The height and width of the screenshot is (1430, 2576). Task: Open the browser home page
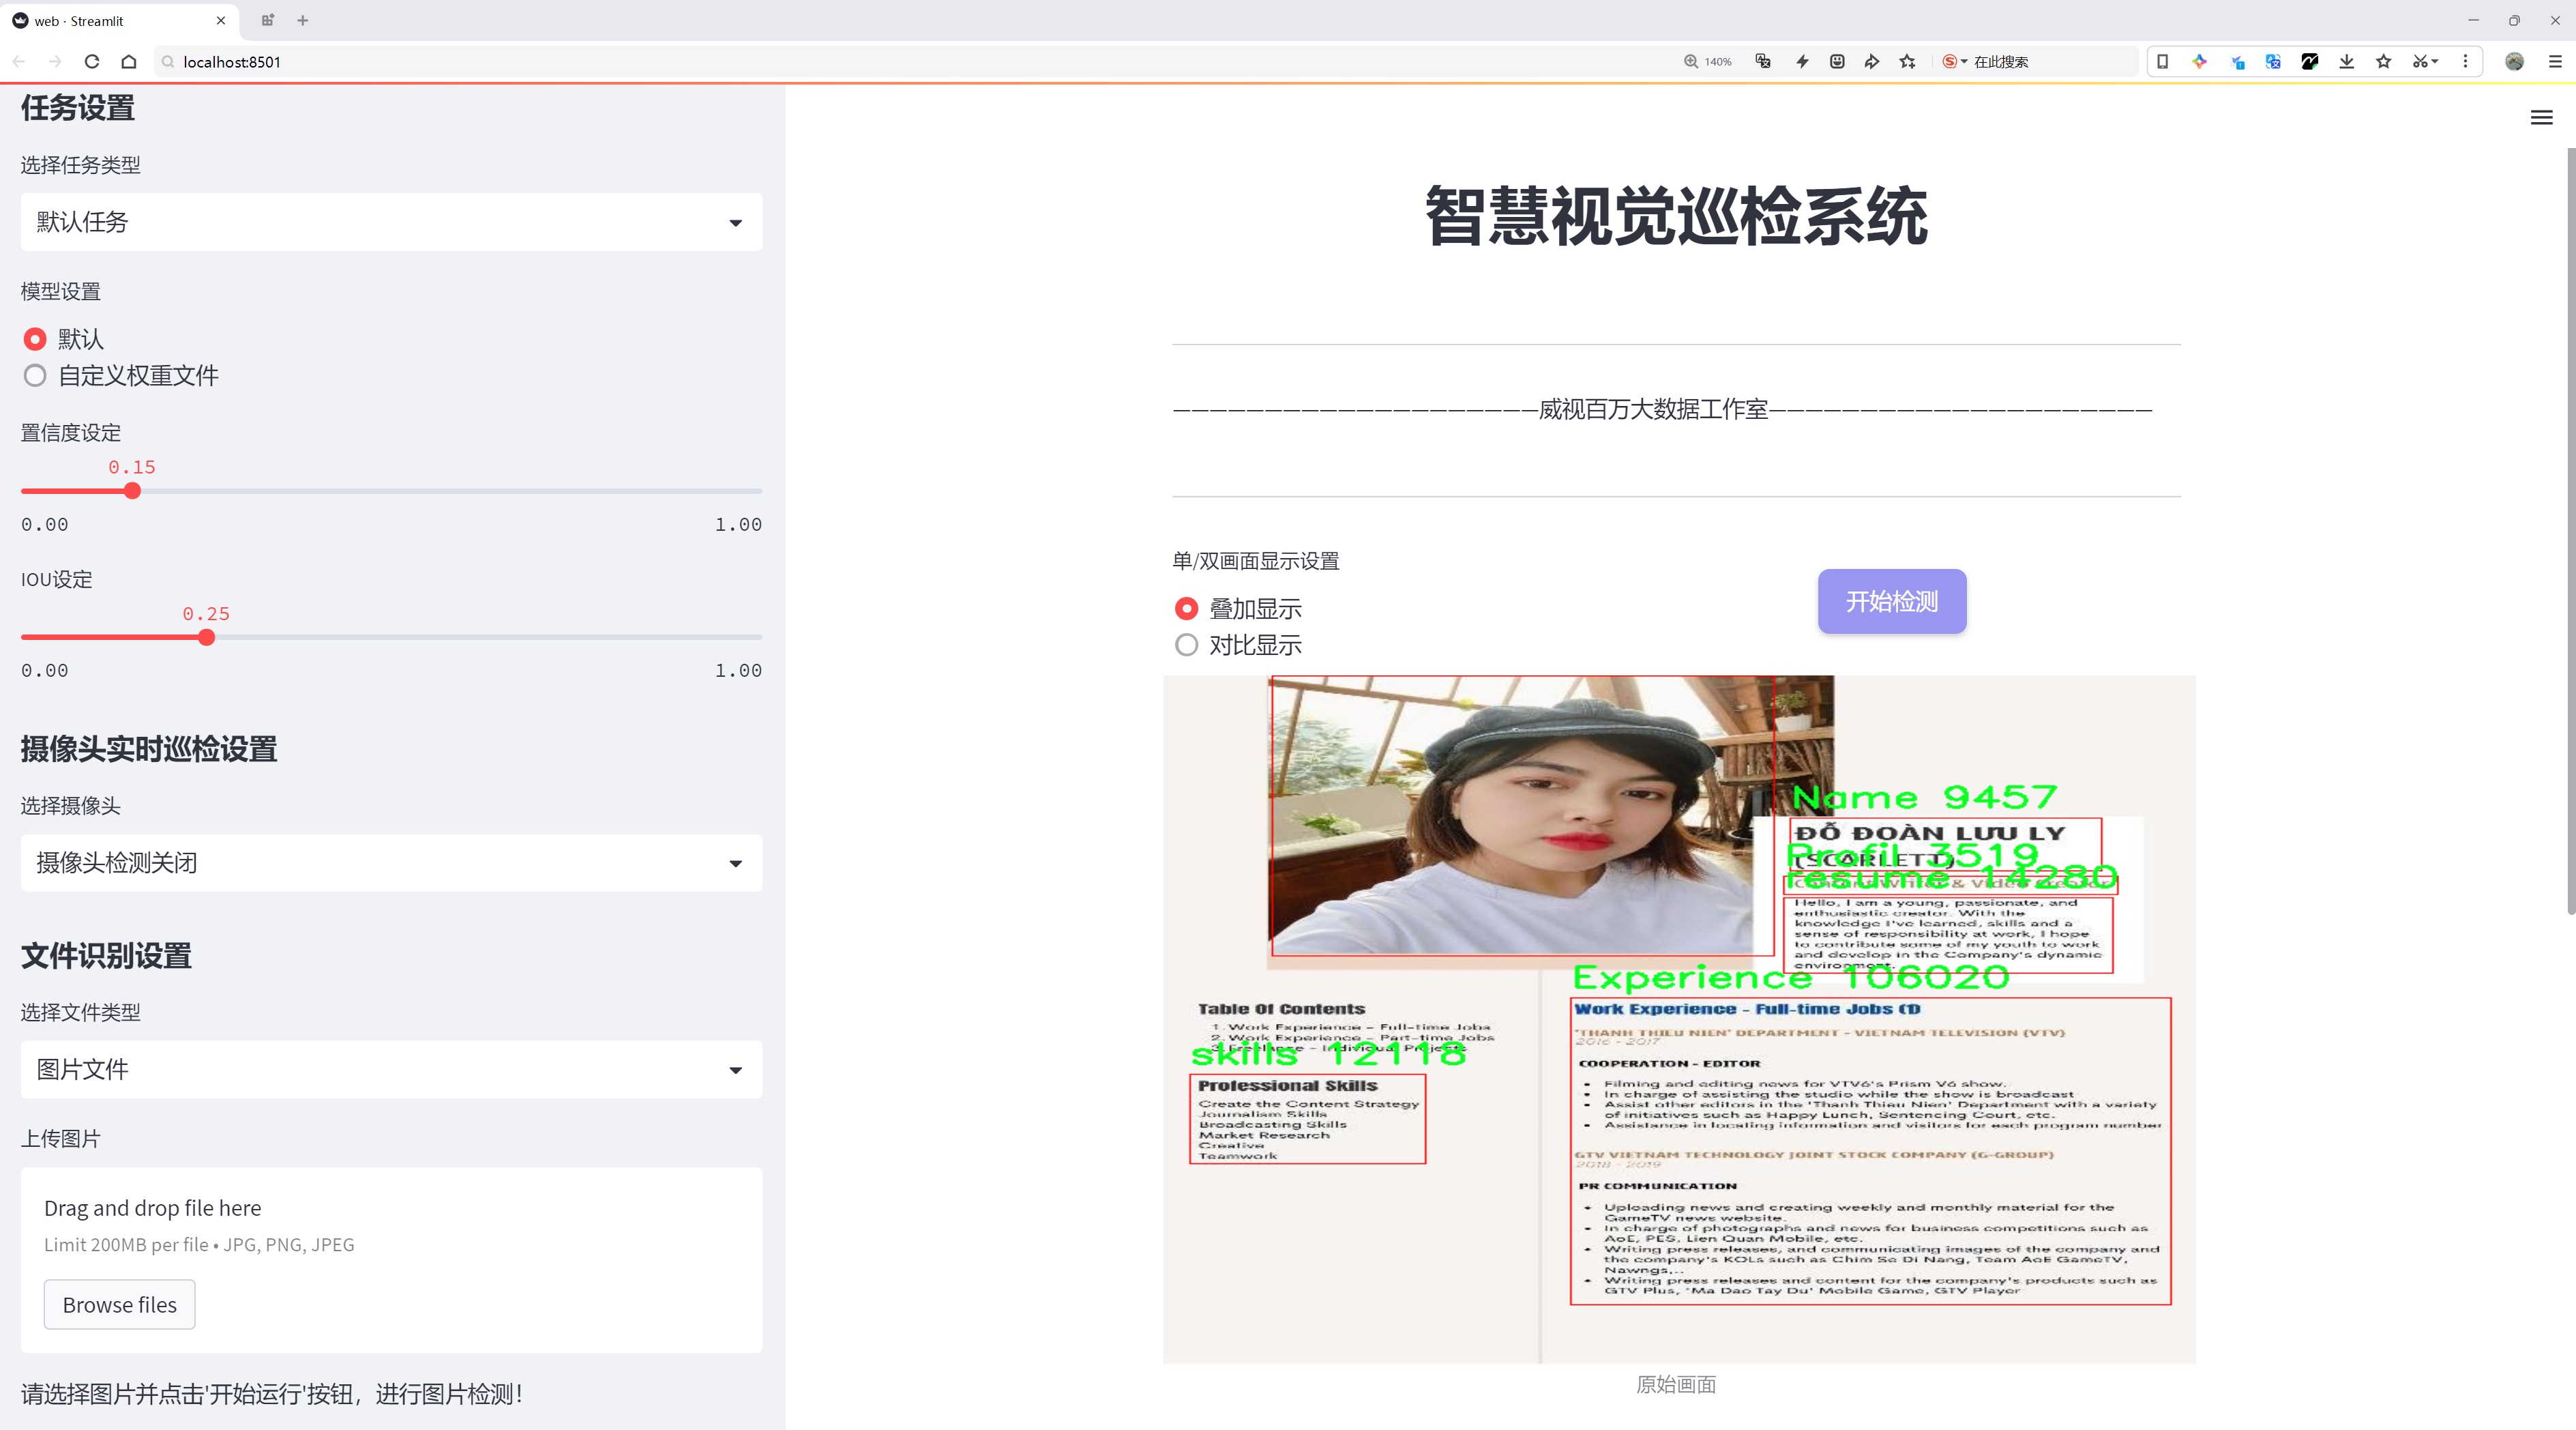[129, 62]
